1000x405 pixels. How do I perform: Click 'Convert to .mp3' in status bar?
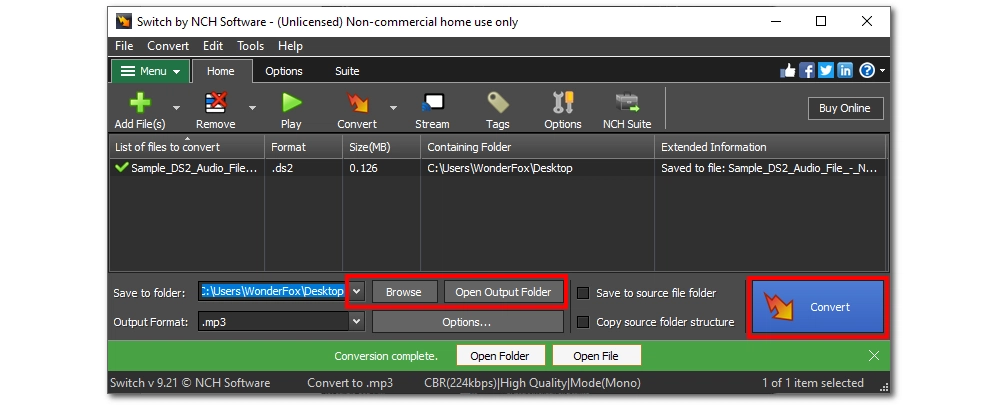pyautogui.click(x=350, y=383)
